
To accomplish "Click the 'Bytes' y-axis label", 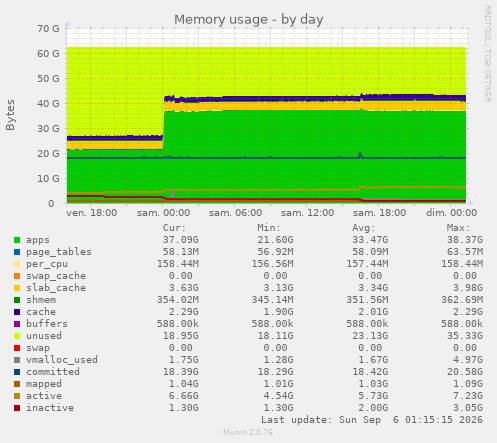I will [x=10, y=115].
